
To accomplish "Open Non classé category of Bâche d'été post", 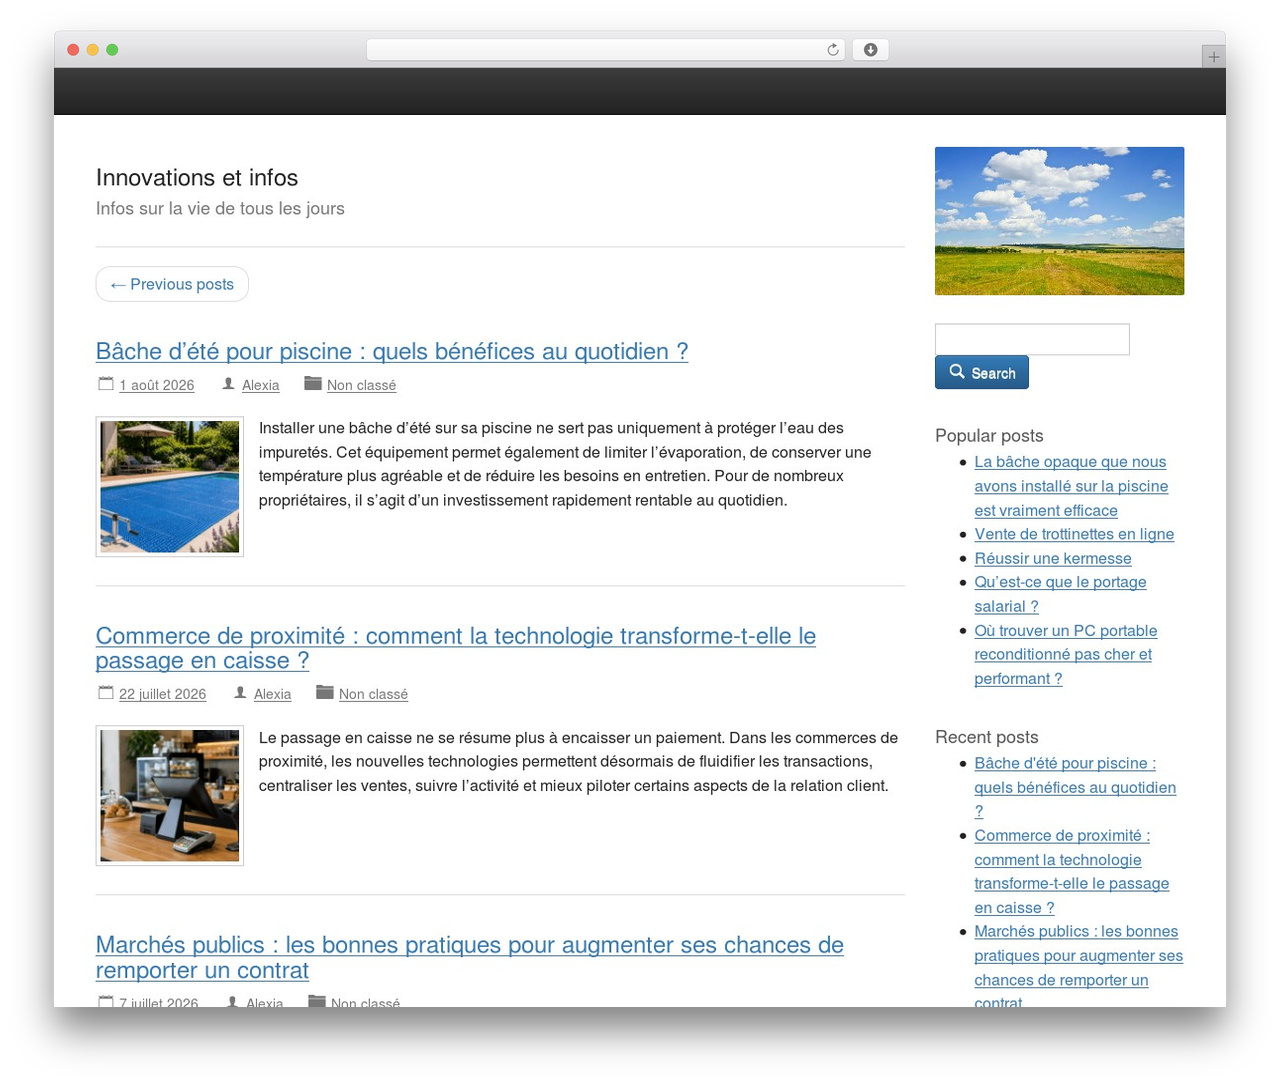I will pyautogui.click(x=361, y=385).
